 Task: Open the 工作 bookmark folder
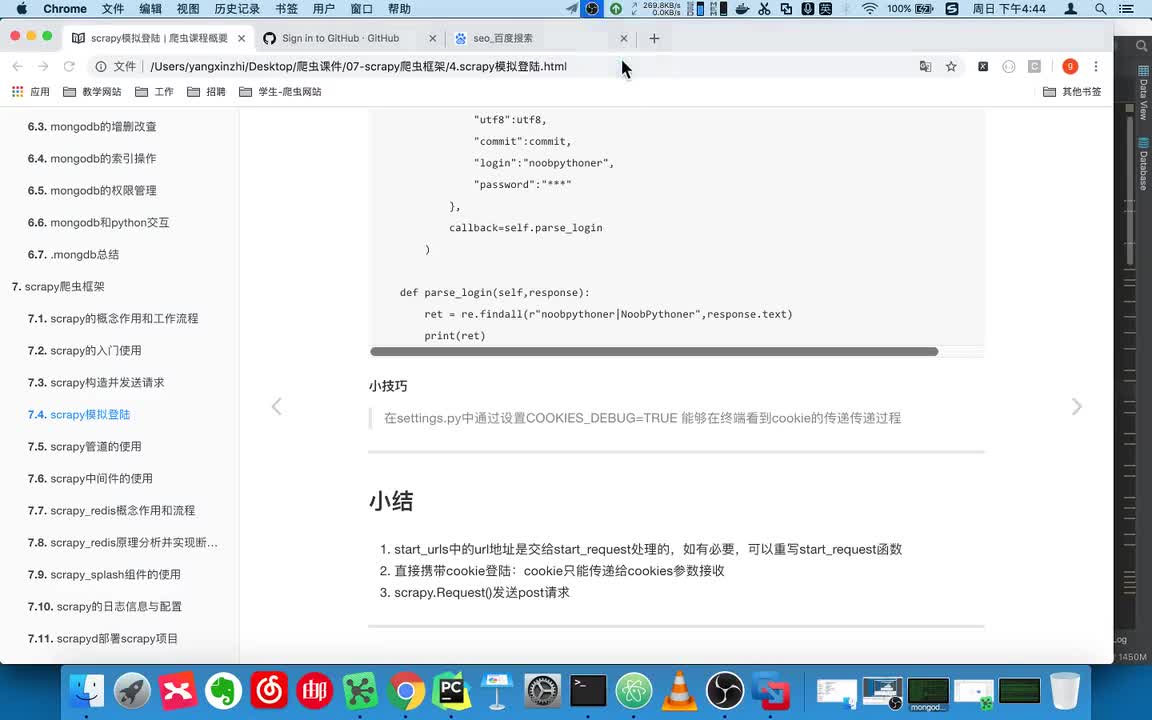pyautogui.click(x=154, y=92)
